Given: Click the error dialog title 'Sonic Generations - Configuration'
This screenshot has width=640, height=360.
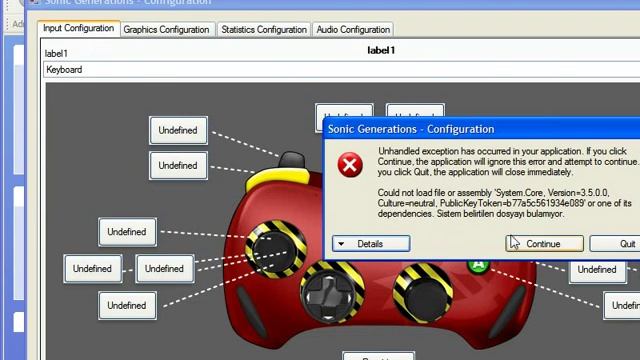Looking at the screenshot, I should click(411, 129).
